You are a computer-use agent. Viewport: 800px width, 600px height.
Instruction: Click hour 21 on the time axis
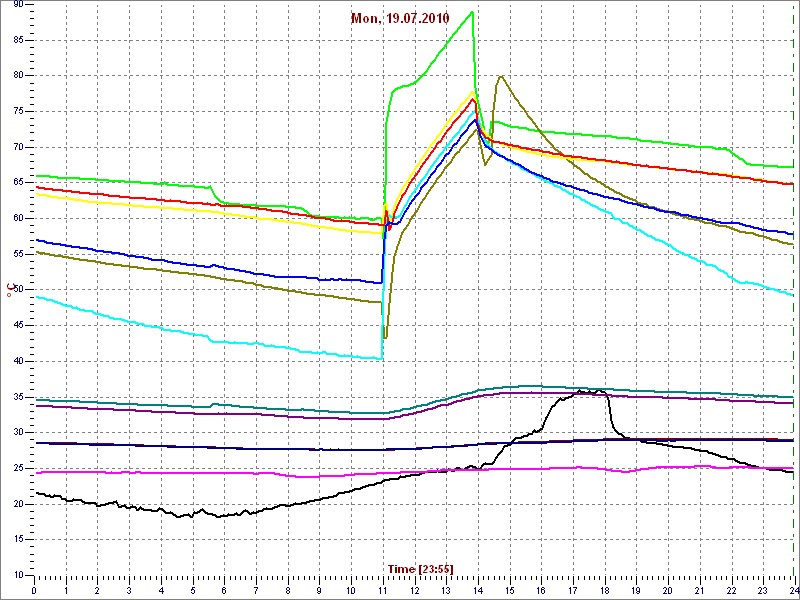tap(698, 589)
